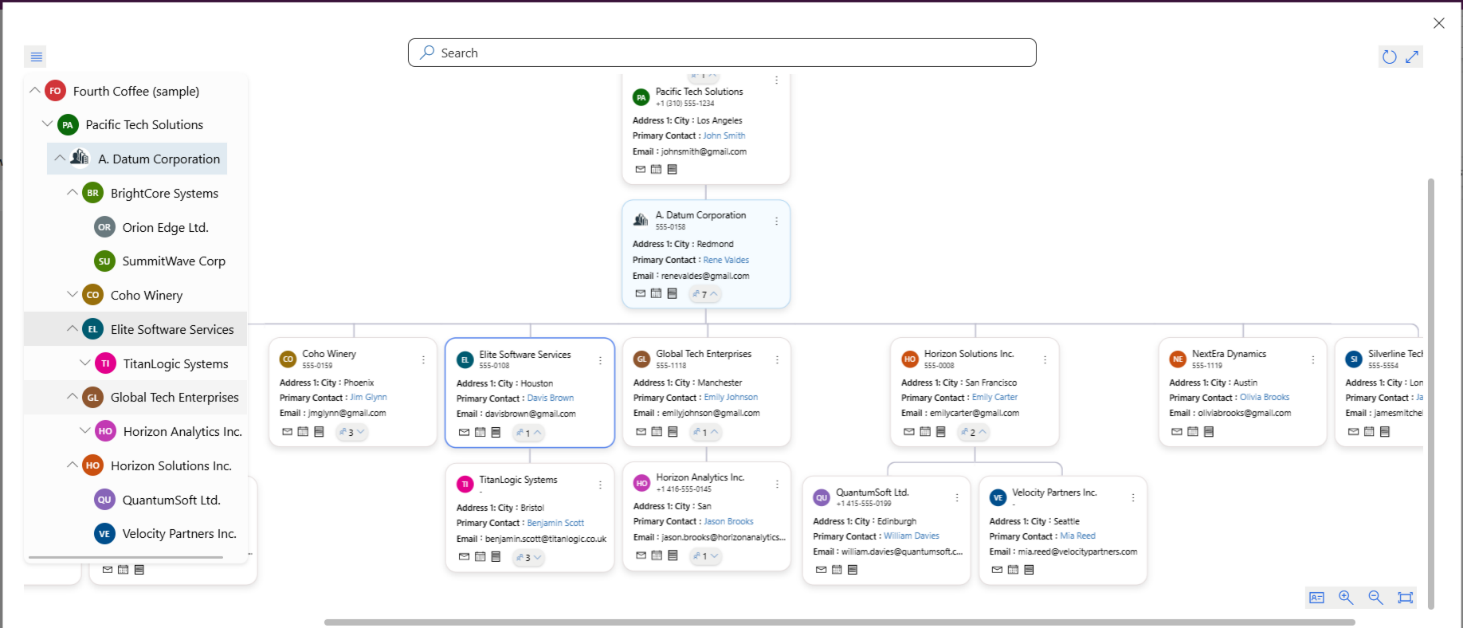The height and width of the screenshot is (628, 1463).
Task: Click email icon on A. Datum Corporation card
Action: click(641, 294)
